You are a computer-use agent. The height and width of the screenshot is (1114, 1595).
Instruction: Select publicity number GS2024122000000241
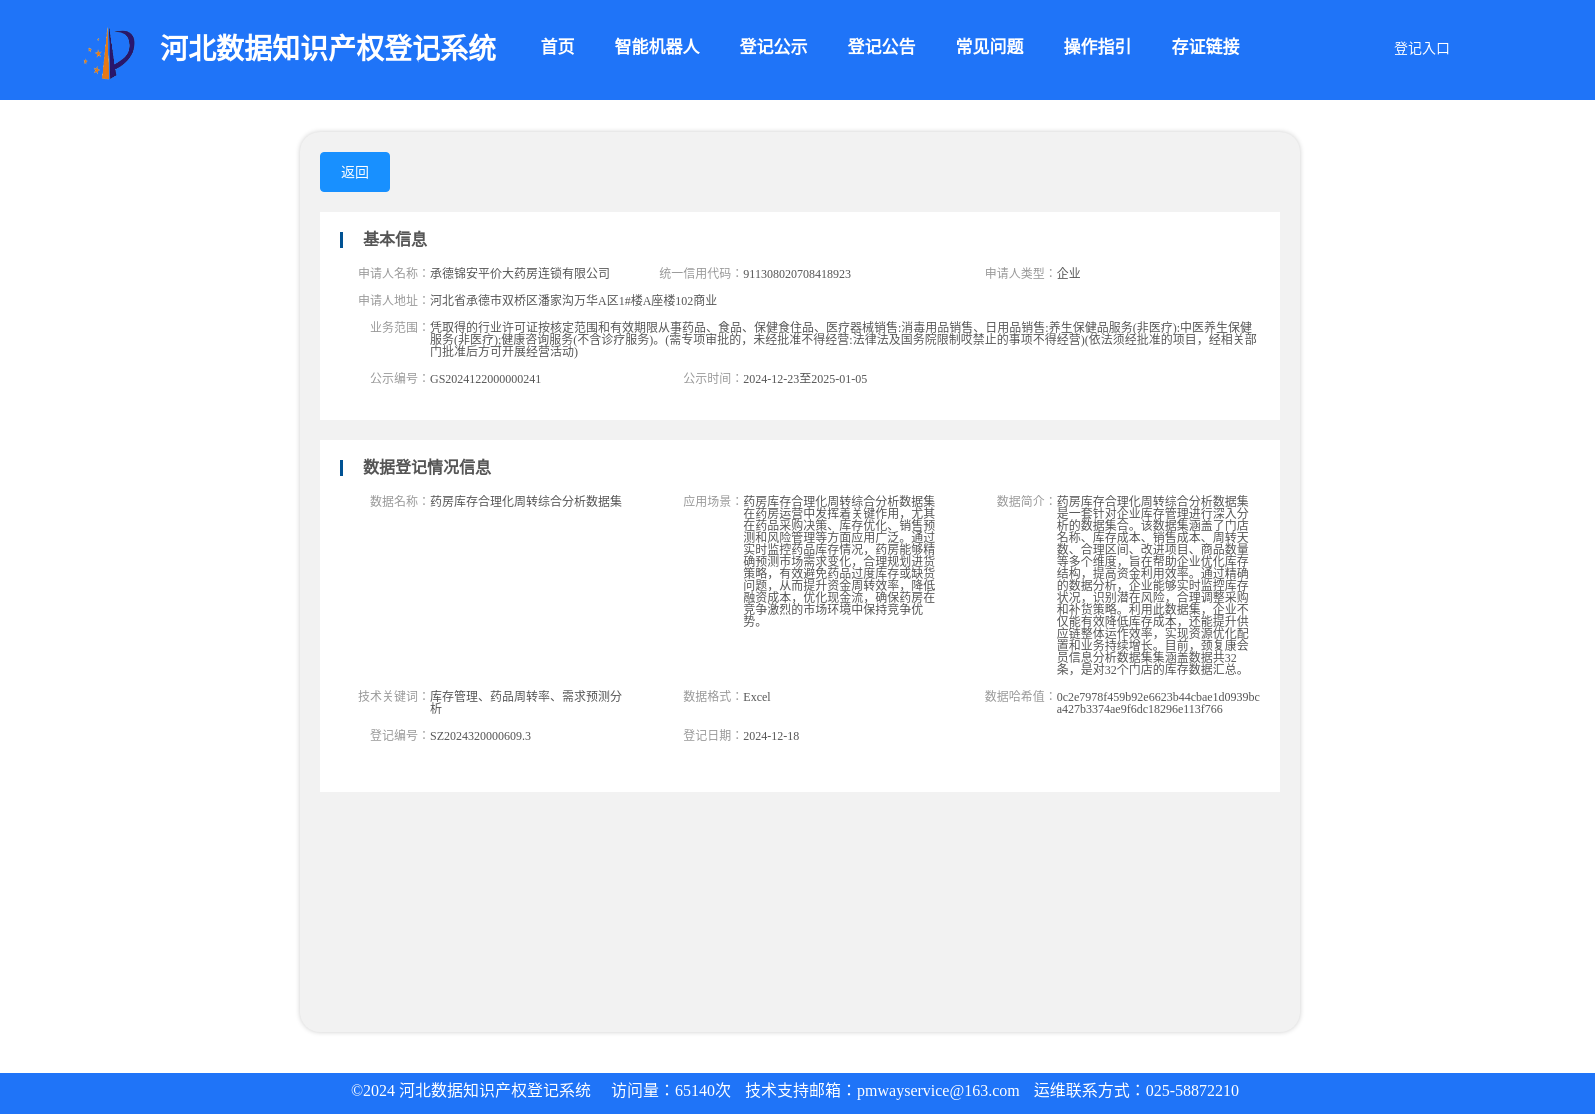point(485,379)
